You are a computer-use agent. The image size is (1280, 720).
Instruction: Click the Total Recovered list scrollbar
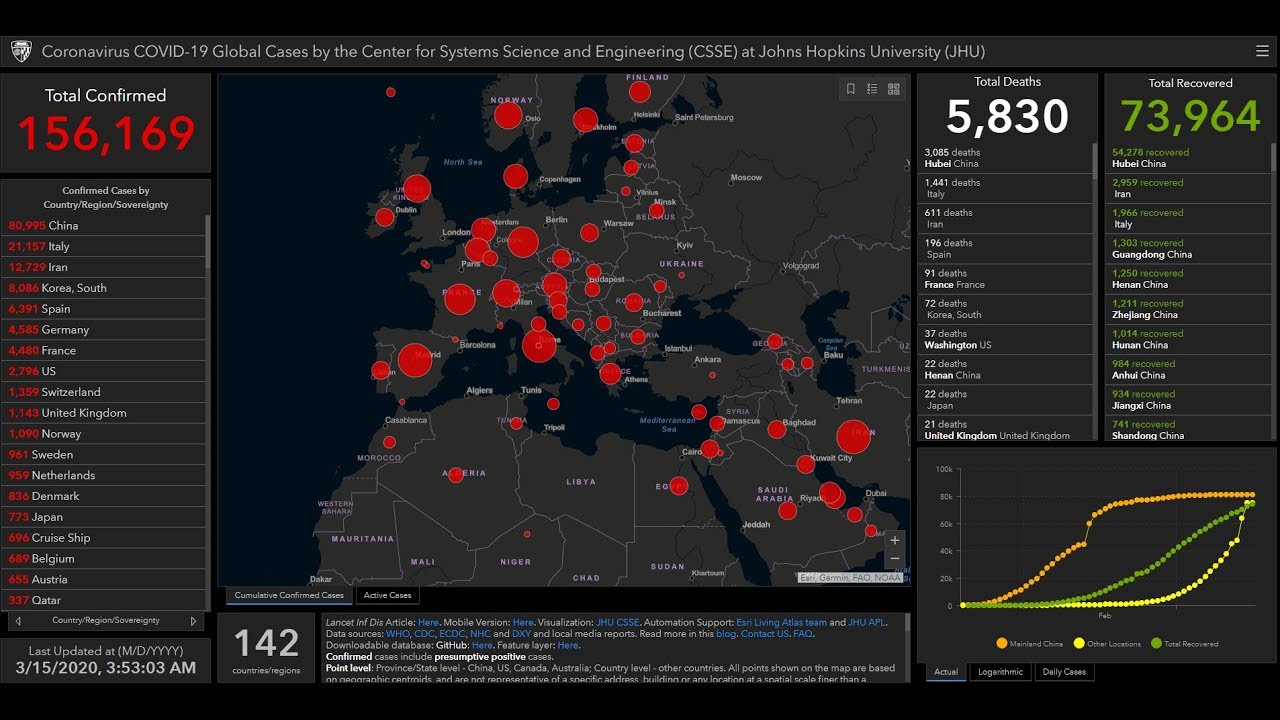[1273, 291]
